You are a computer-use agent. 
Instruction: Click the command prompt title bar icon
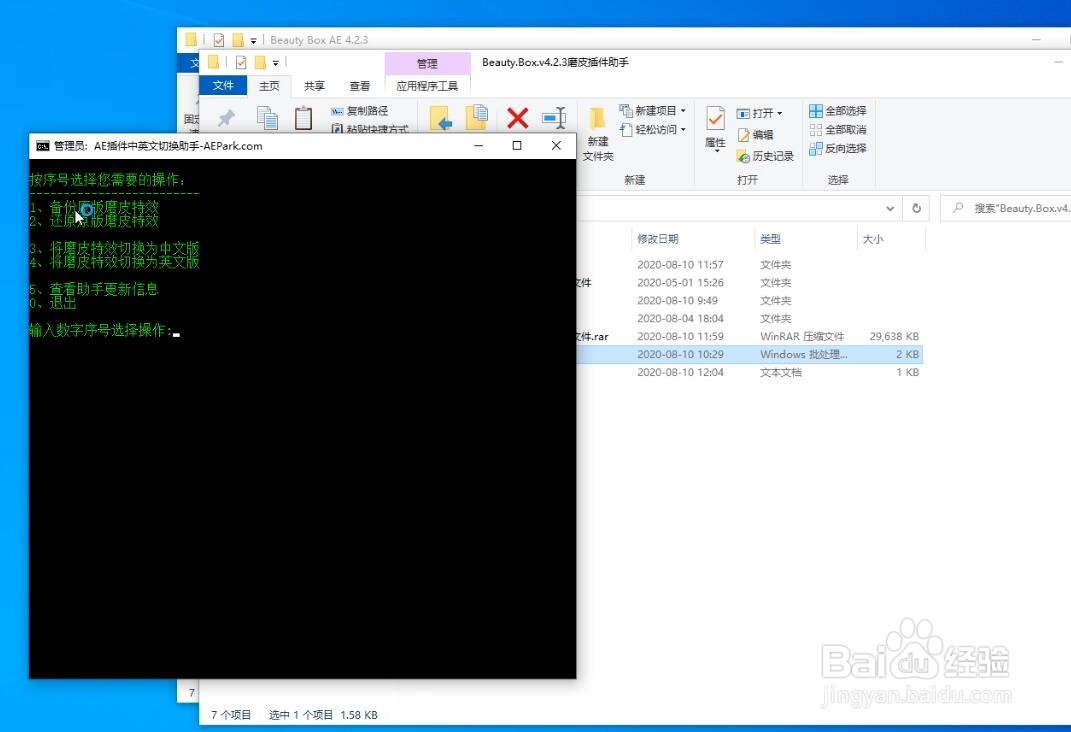[42, 145]
